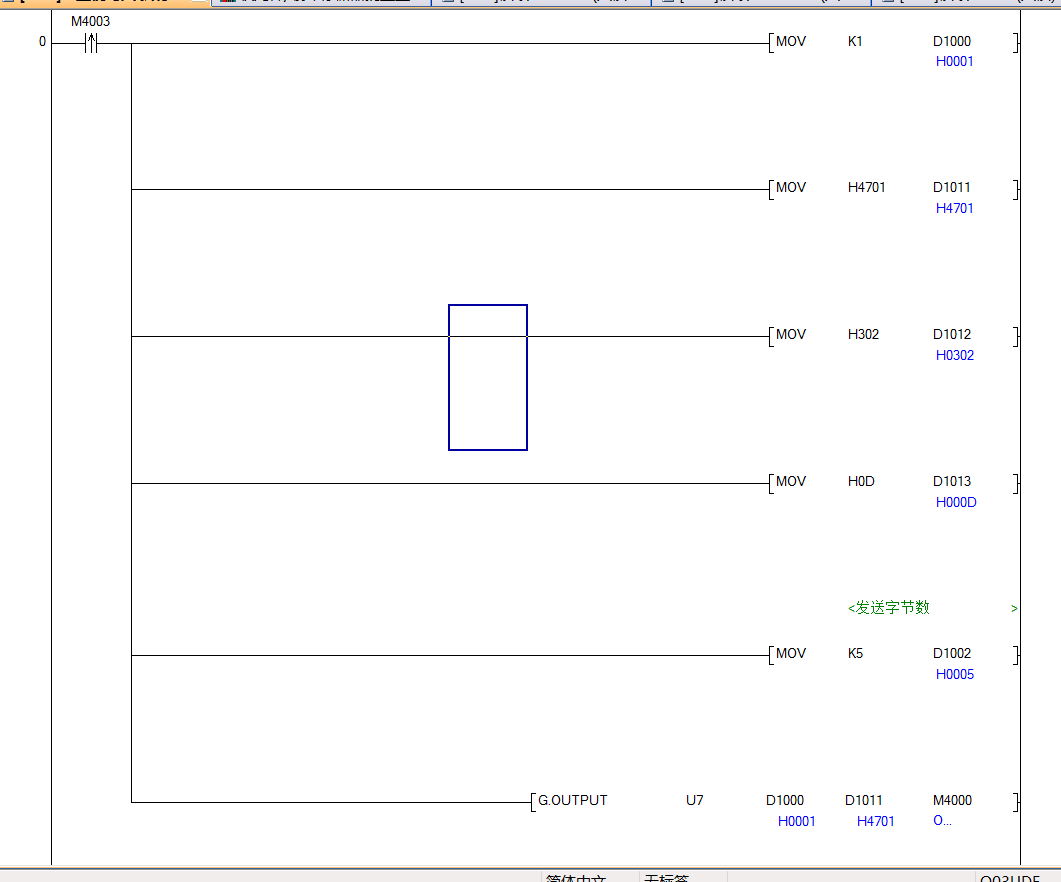This screenshot has height=882, width=1061.
Task: Select the D1002 device in MOV K5
Action: point(951,654)
